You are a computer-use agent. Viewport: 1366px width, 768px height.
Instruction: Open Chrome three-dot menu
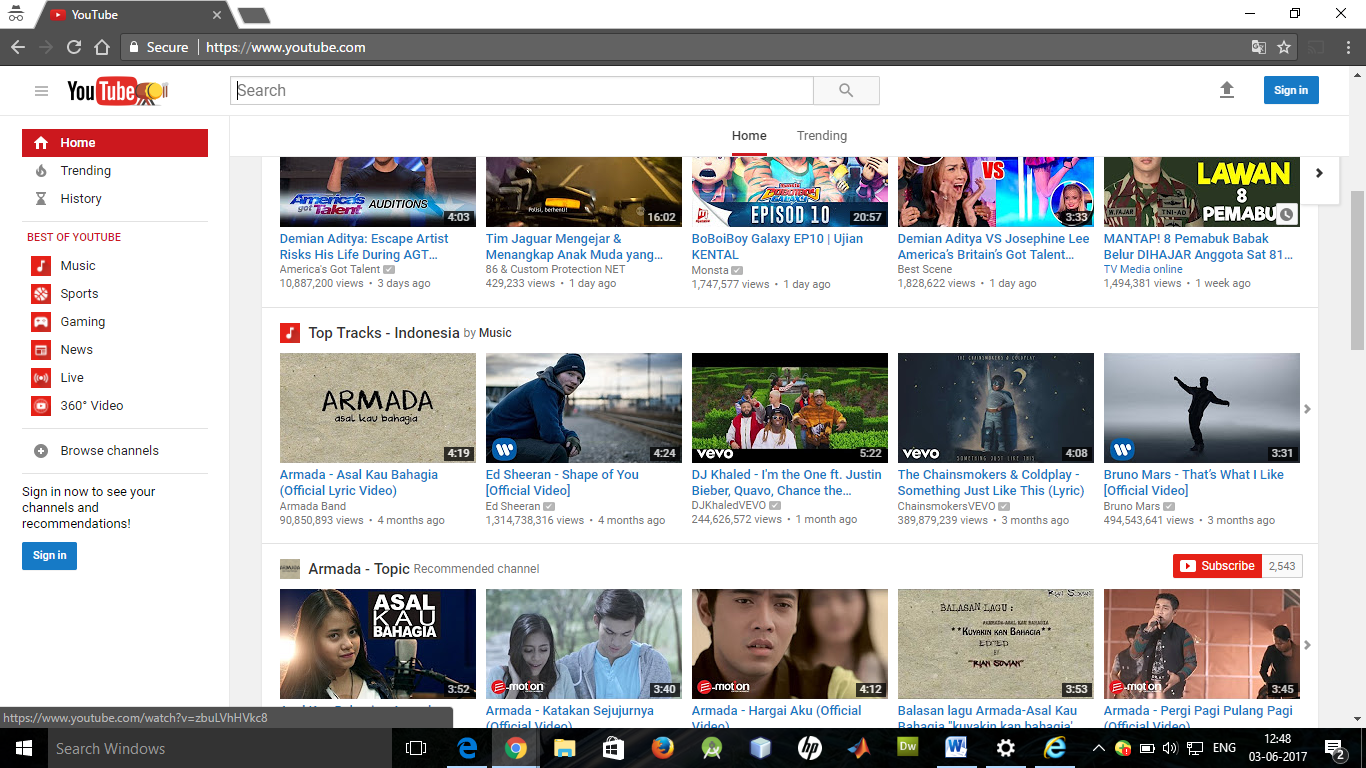coord(1349,47)
